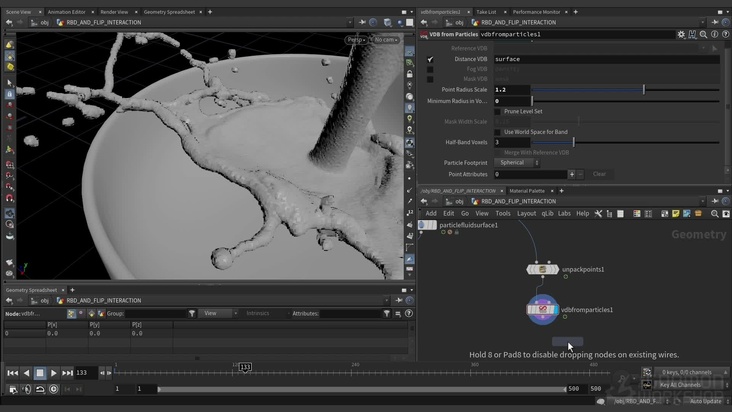Open the Key All Channels dropdown
The image size is (732, 412).
[x=693, y=385]
